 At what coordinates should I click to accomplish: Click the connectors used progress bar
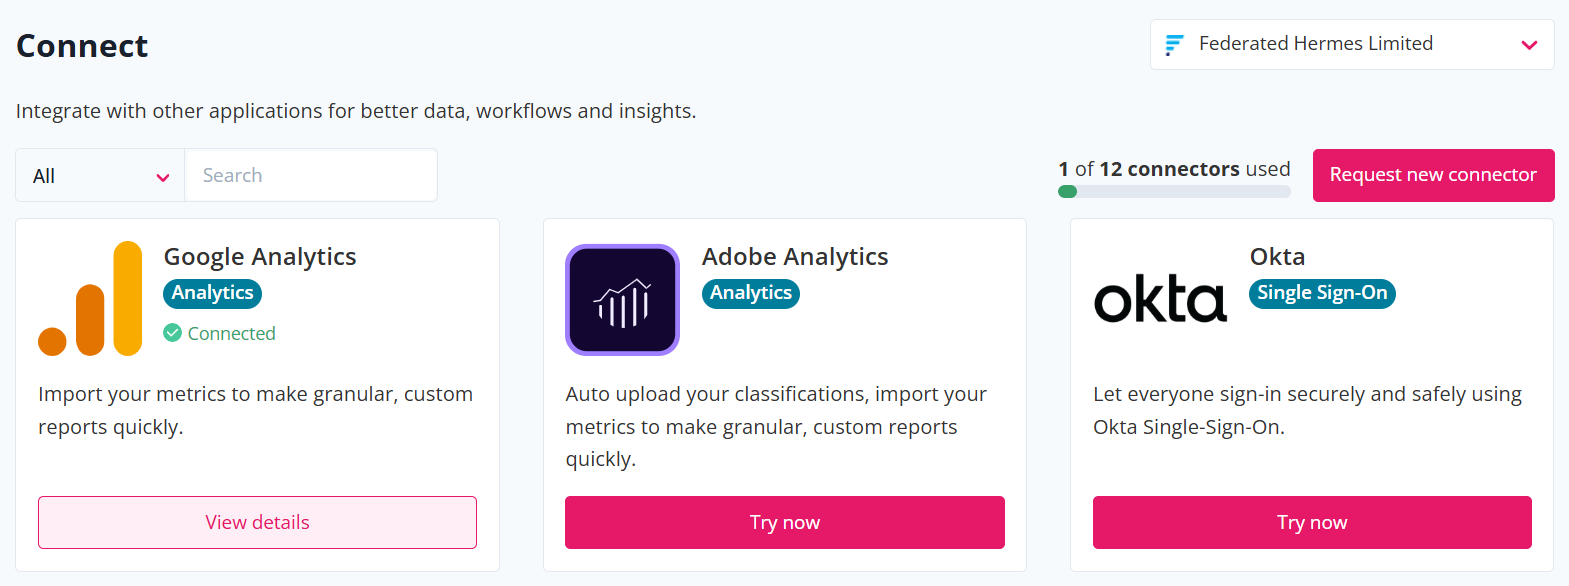click(x=1174, y=192)
